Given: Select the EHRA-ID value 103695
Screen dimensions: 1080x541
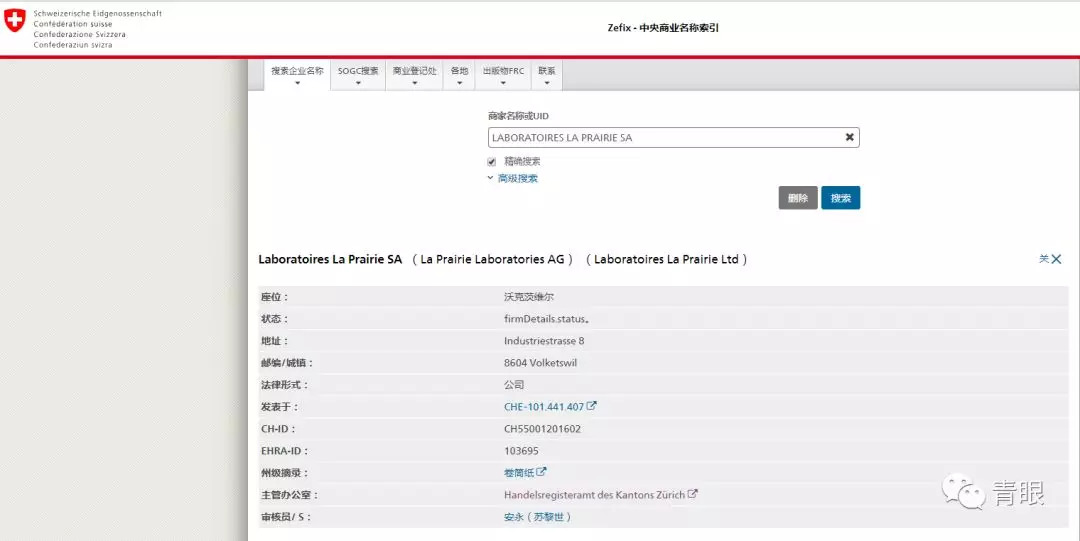Looking at the screenshot, I should coord(521,451).
